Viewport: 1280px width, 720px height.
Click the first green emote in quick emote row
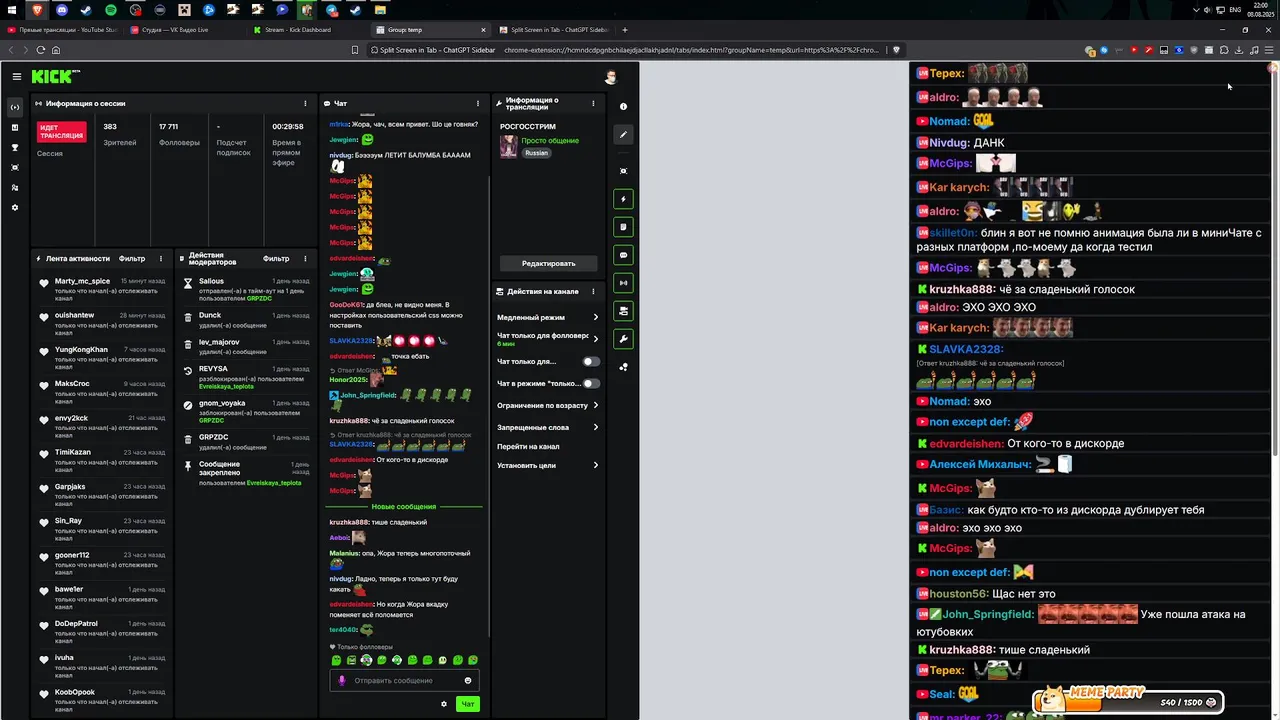click(336, 660)
